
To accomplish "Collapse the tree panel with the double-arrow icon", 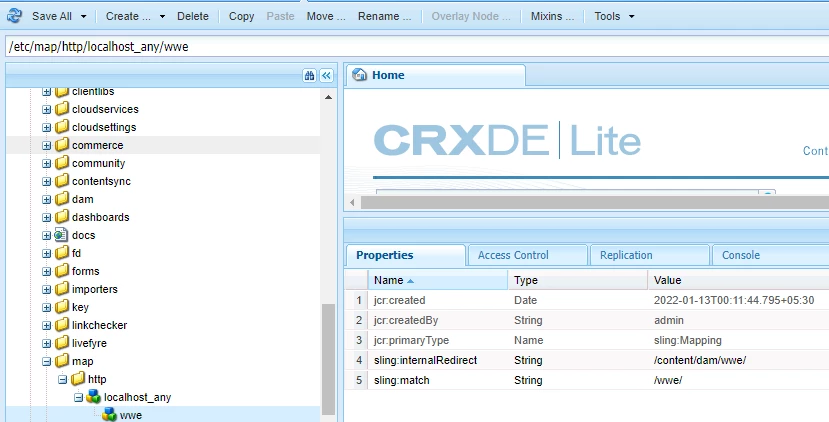I will [327, 76].
